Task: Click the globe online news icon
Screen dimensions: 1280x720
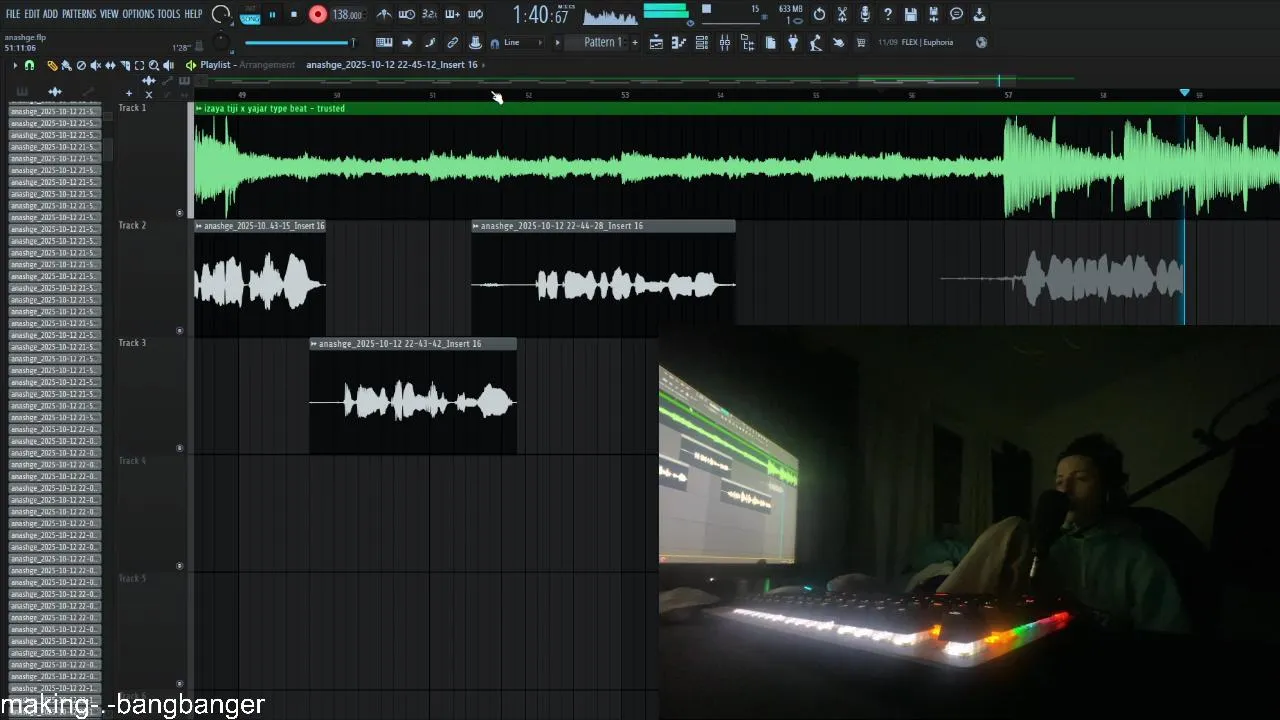Action: [x=981, y=42]
